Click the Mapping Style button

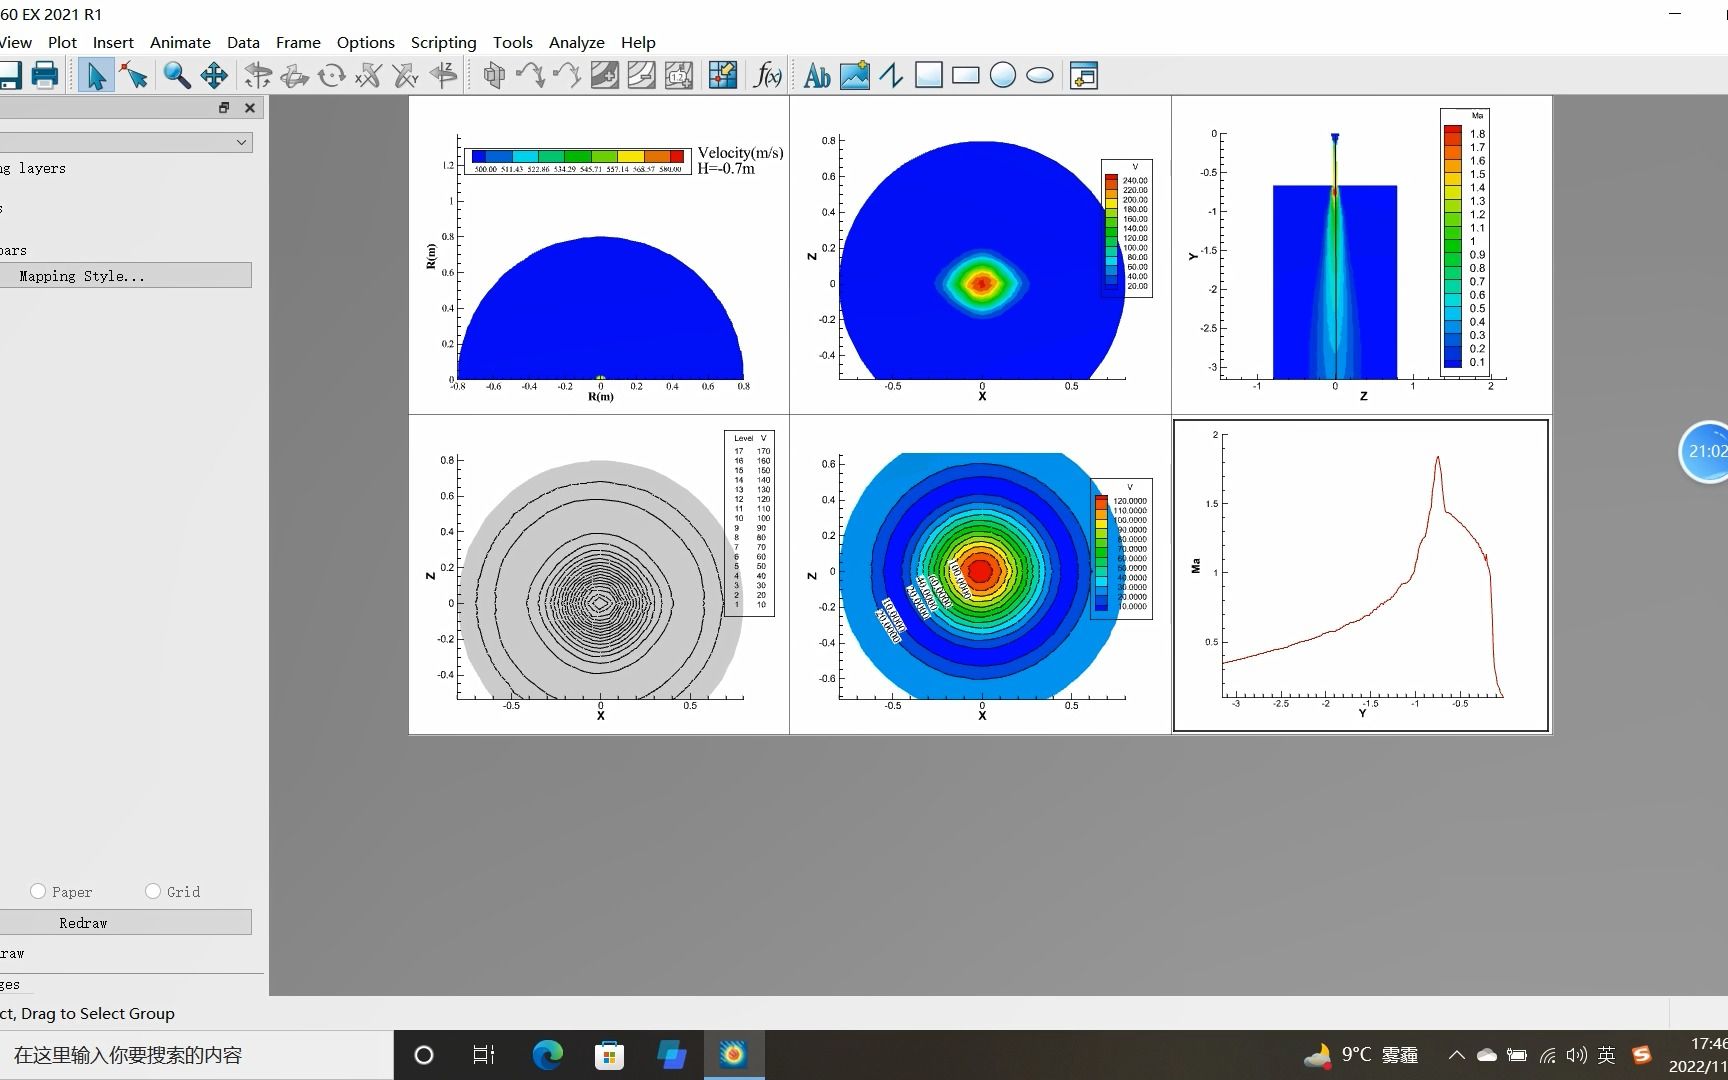[125, 276]
